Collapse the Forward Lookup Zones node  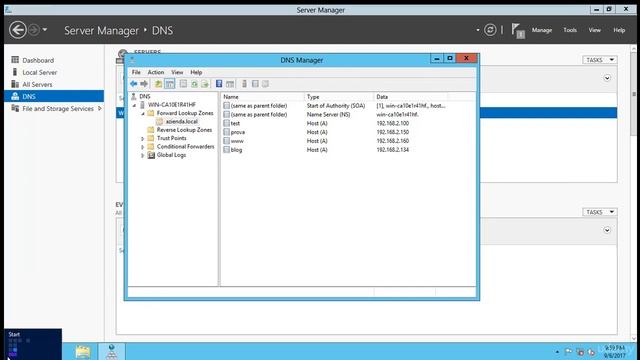[x=143, y=113]
